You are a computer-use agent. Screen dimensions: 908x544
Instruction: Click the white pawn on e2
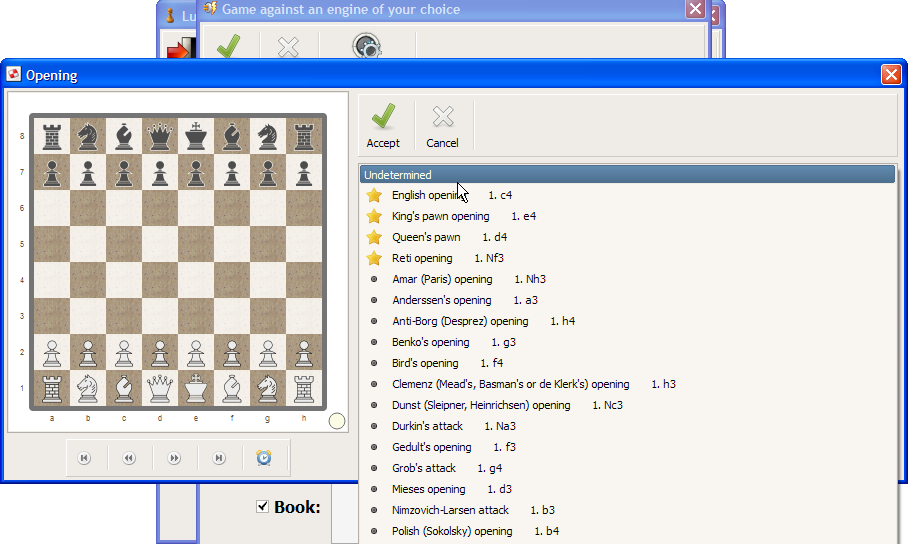(x=196, y=353)
